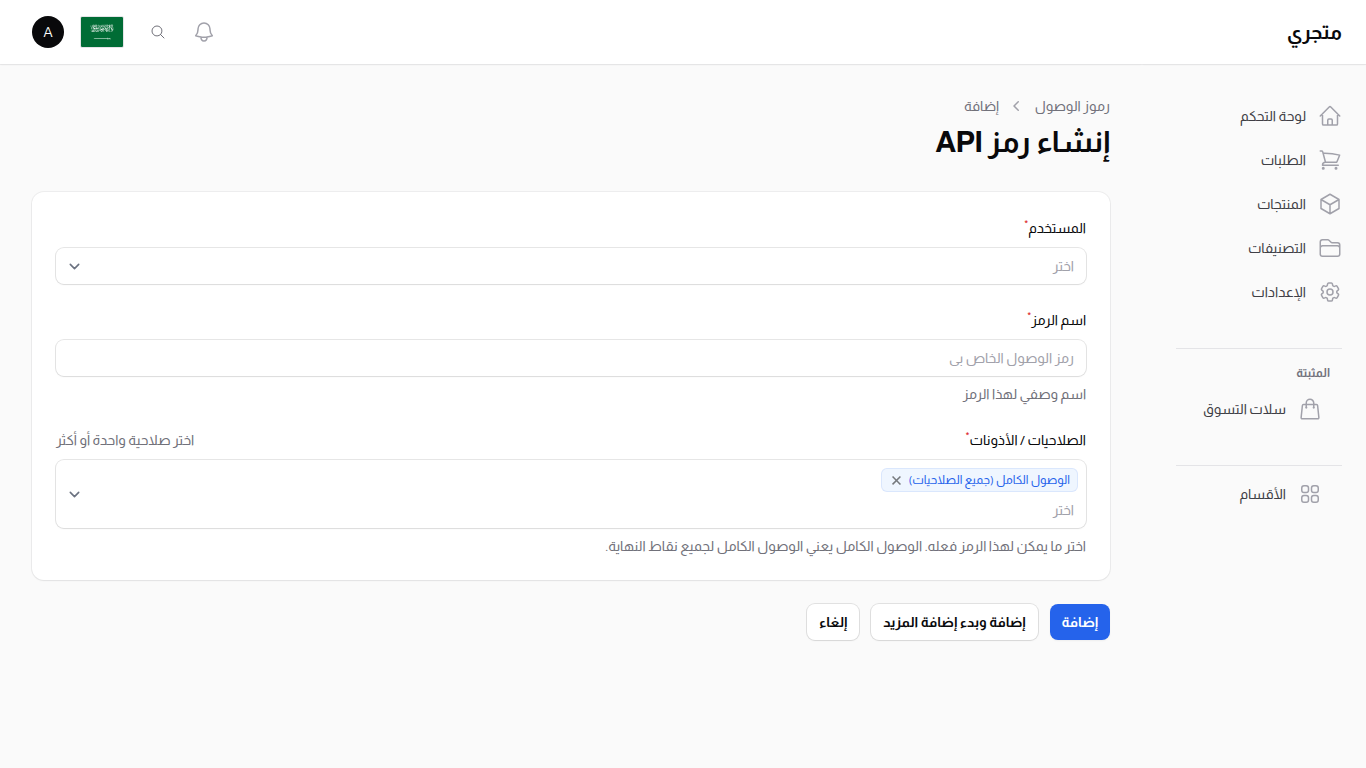This screenshot has width=1366, height=768.
Task: Collapse the user select via its chevron
Action: (73, 266)
